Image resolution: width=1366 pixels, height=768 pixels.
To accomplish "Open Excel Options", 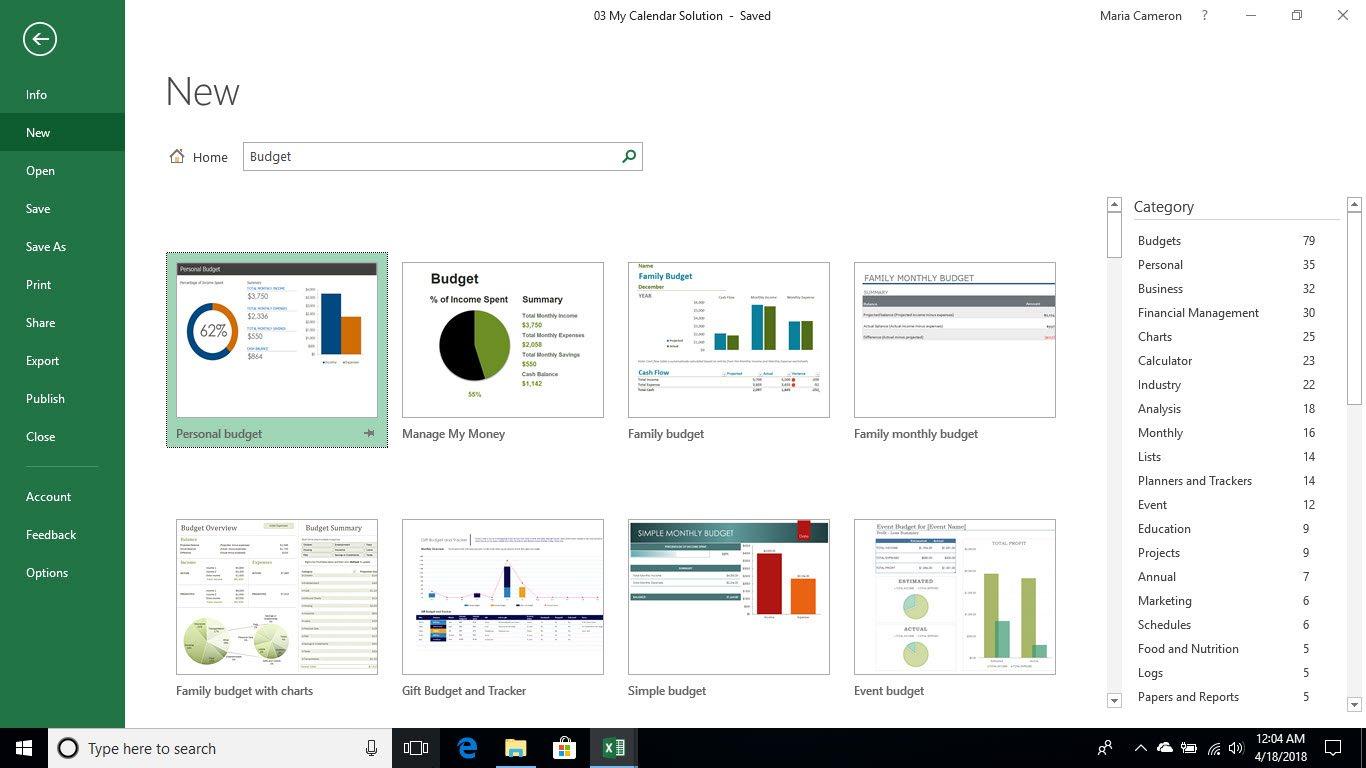I will pos(62,572).
